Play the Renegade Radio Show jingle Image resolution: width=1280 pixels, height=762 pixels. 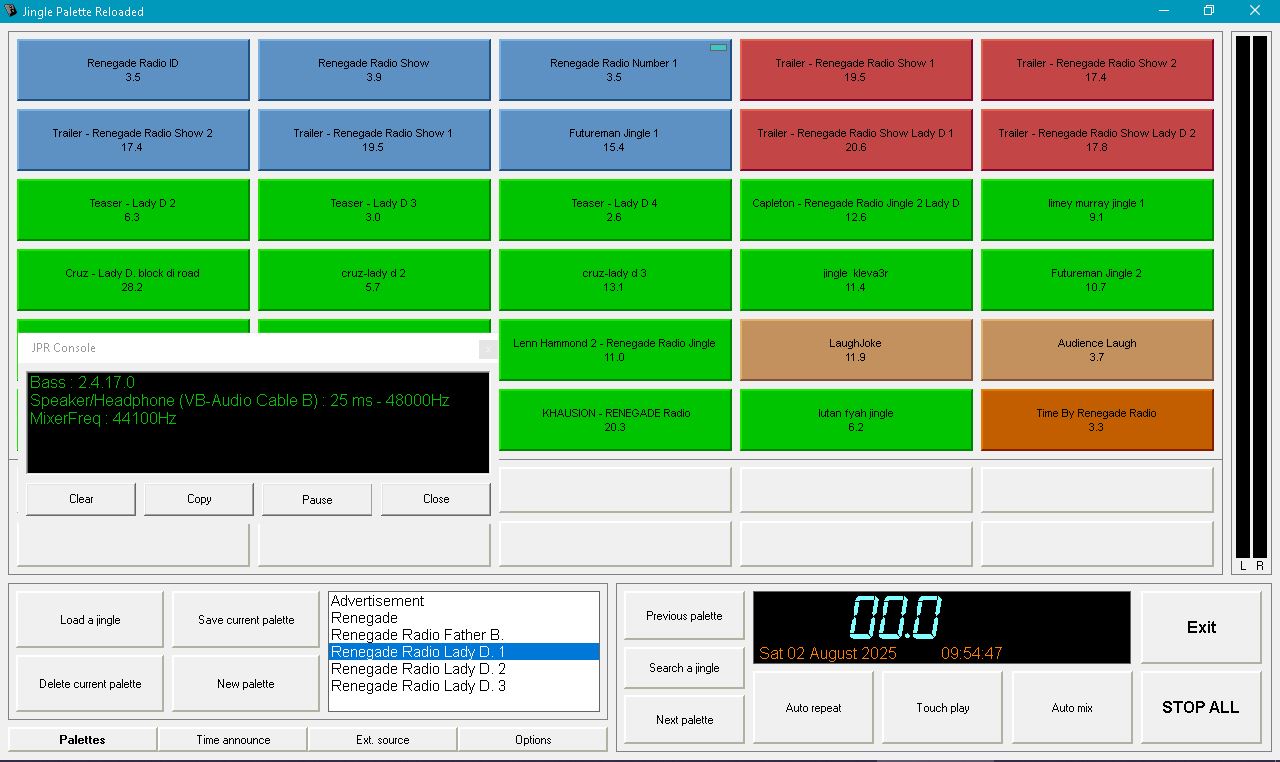374,70
